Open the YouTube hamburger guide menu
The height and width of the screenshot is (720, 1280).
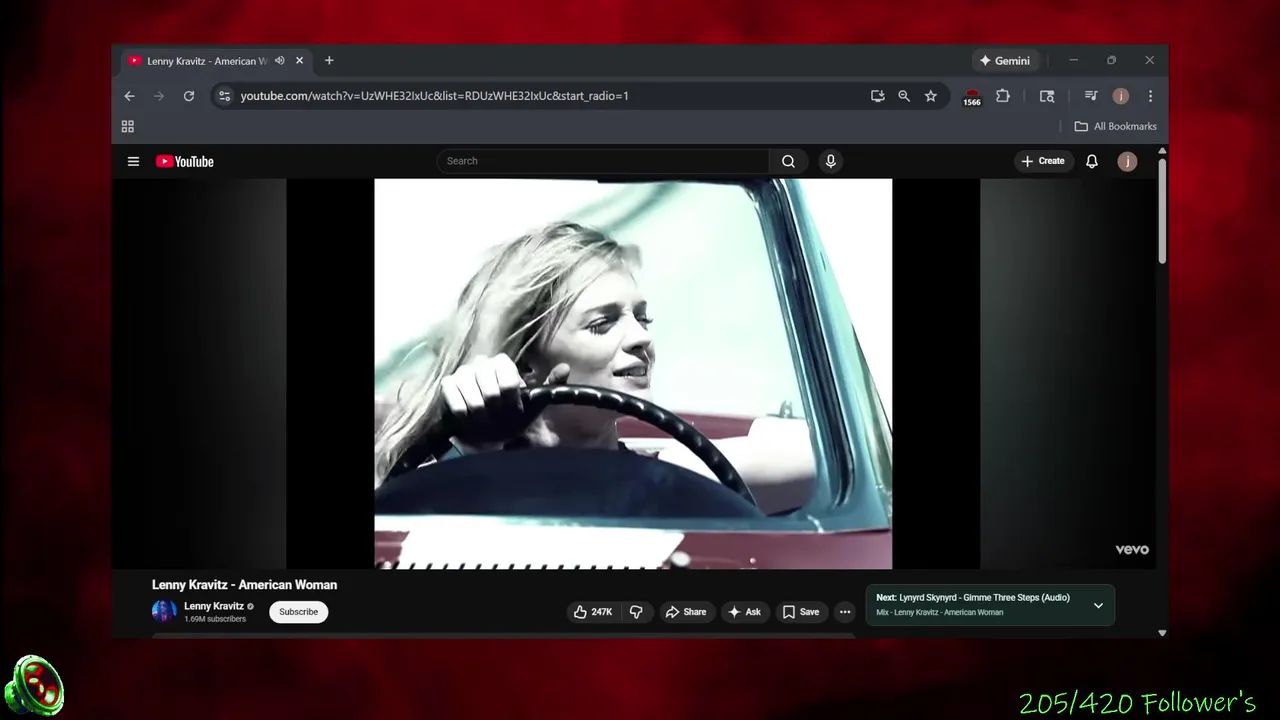(x=133, y=161)
